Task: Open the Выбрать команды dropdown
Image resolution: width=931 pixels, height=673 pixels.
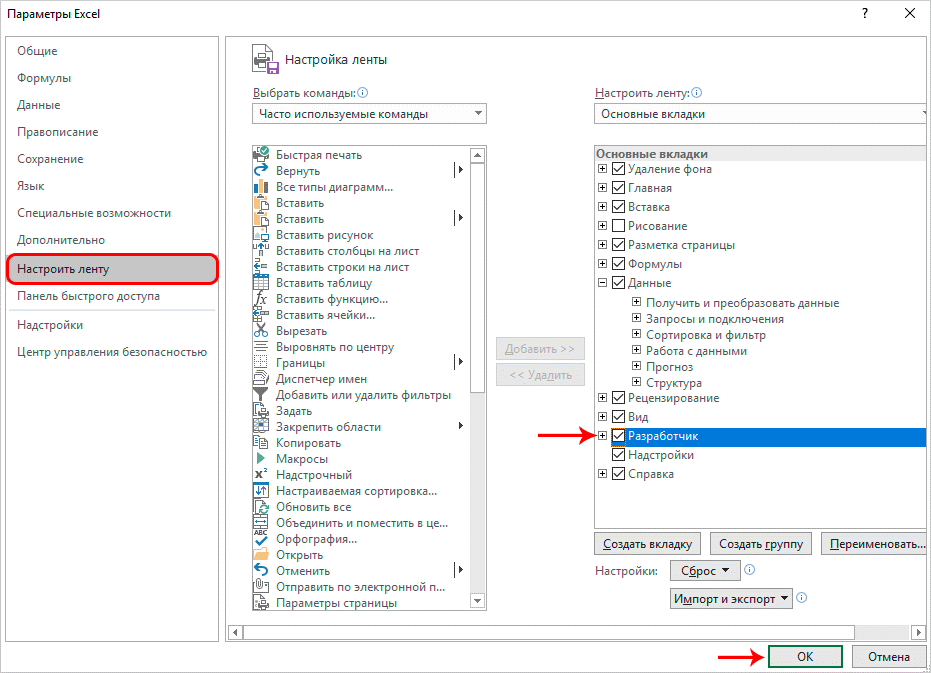Action: click(x=370, y=114)
